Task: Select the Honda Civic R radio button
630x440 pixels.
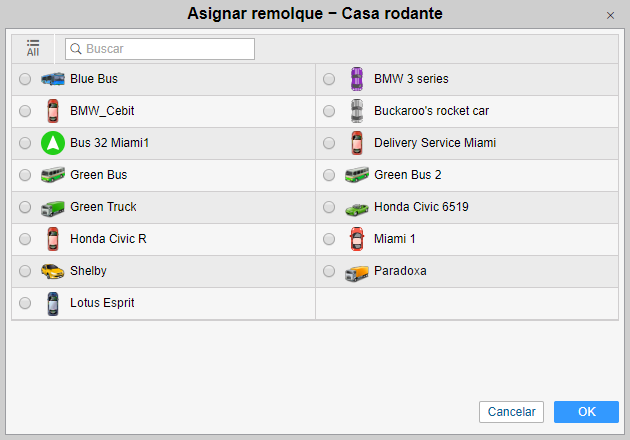Action: pos(25,239)
